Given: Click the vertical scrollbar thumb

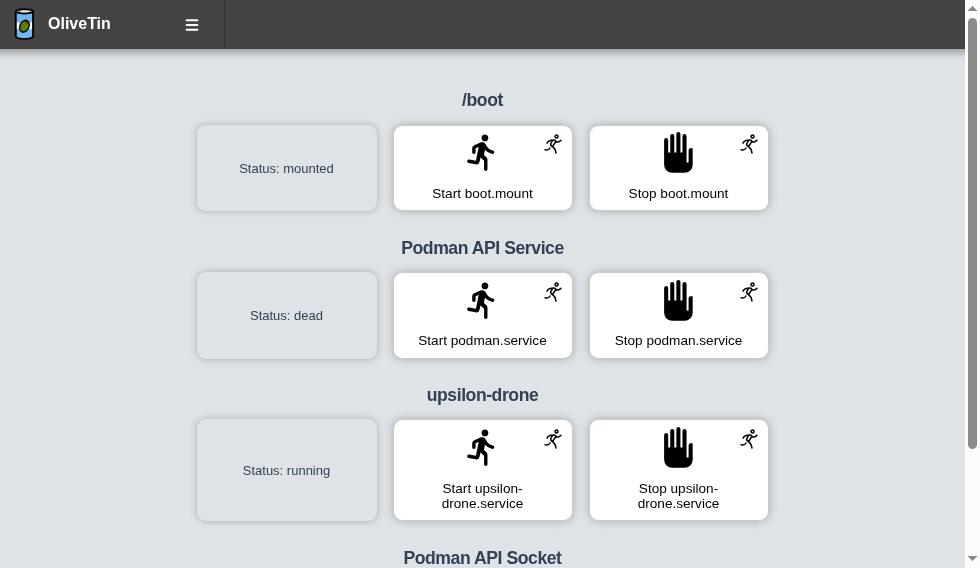Looking at the screenshot, I should [x=972, y=233].
